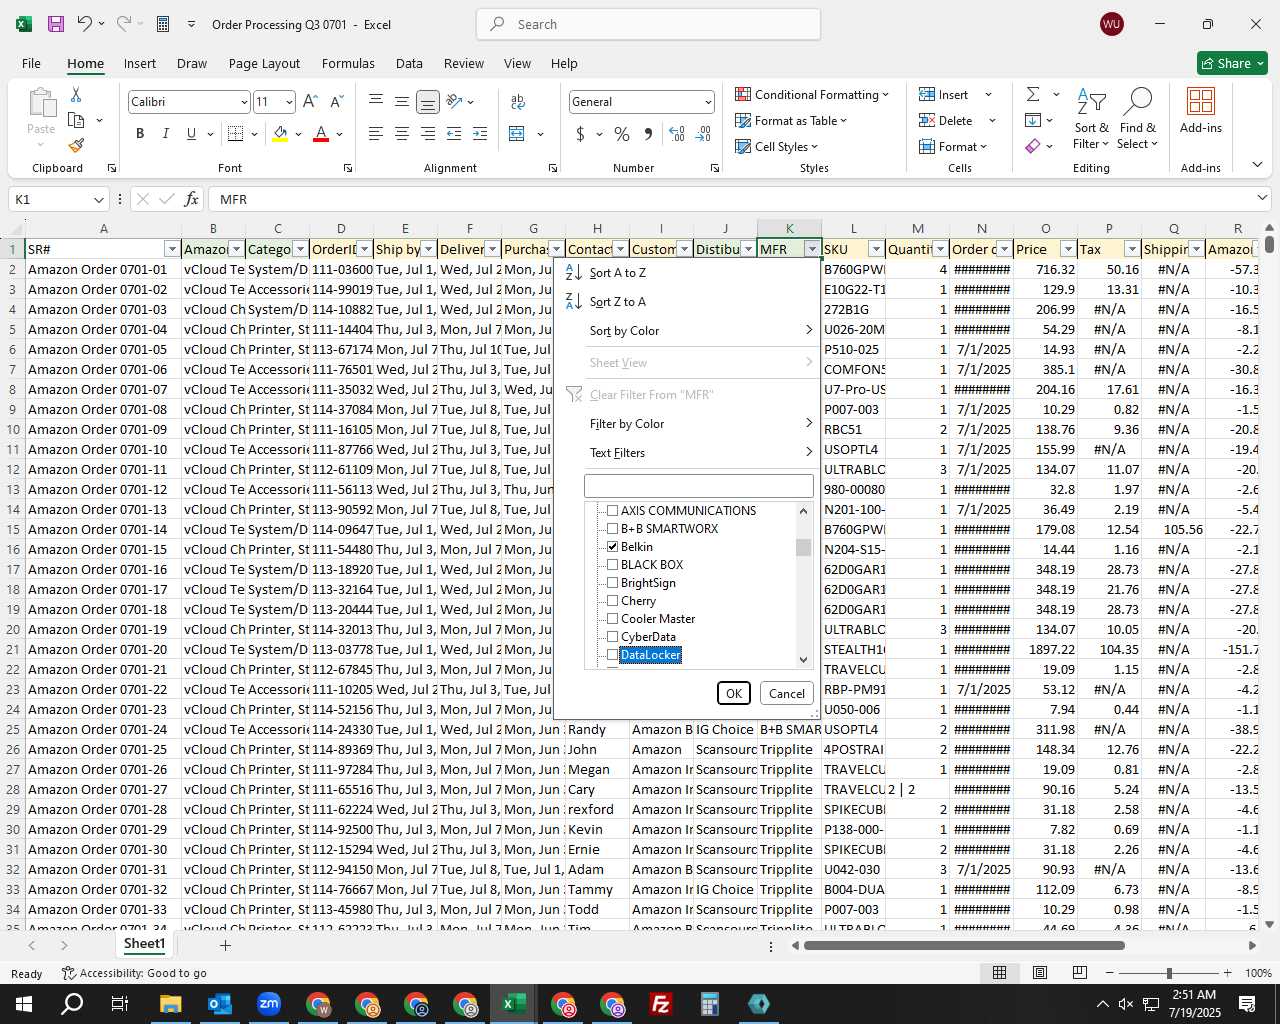Viewport: 1280px width, 1024px height.
Task: Open Name Box dropdown arrow
Action: point(98,199)
